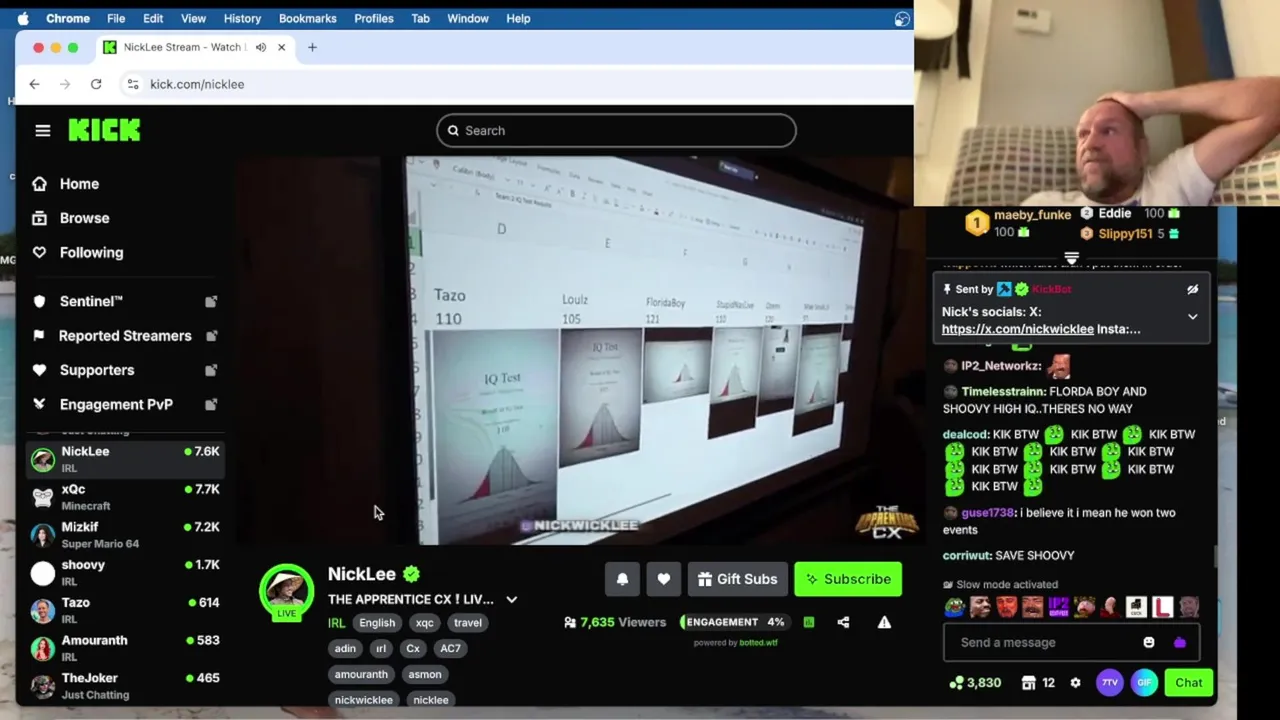Click green engagement chart icon
Screen dimensions: 1280x720
pos(809,622)
